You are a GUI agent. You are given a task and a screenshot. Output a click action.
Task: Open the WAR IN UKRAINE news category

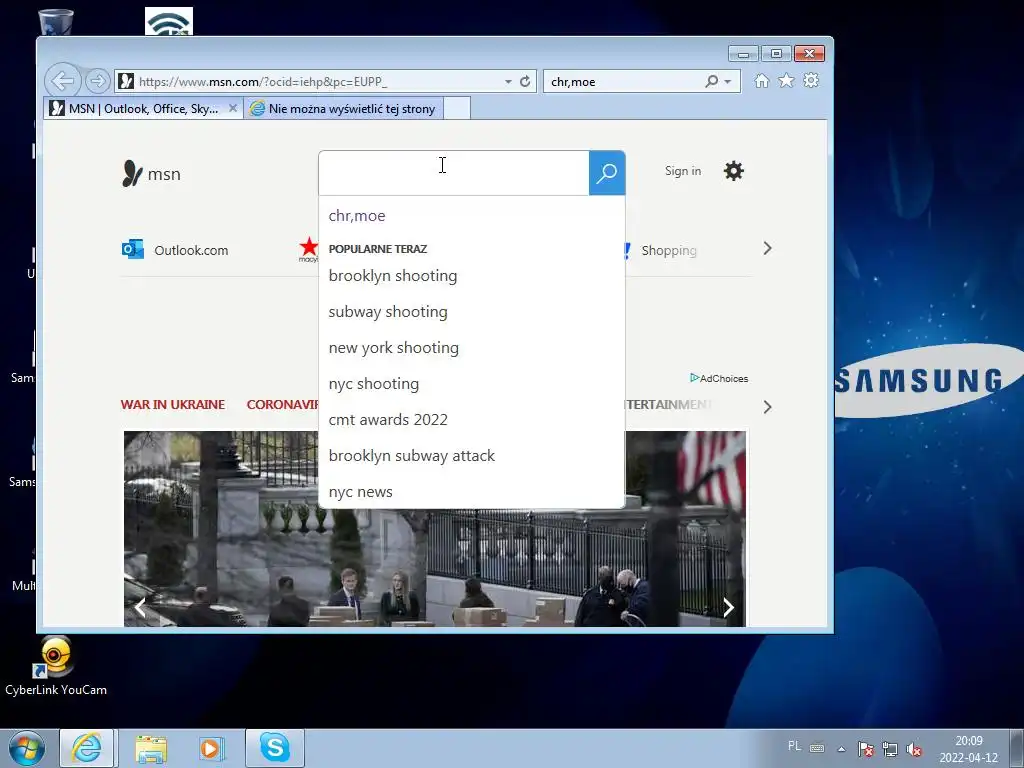(172, 404)
